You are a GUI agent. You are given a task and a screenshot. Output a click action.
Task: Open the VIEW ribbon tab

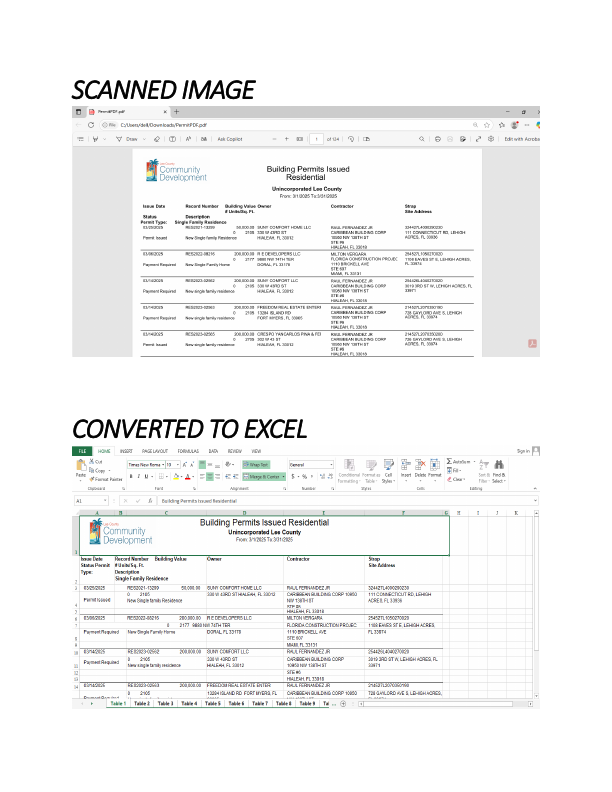click(x=256, y=451)
